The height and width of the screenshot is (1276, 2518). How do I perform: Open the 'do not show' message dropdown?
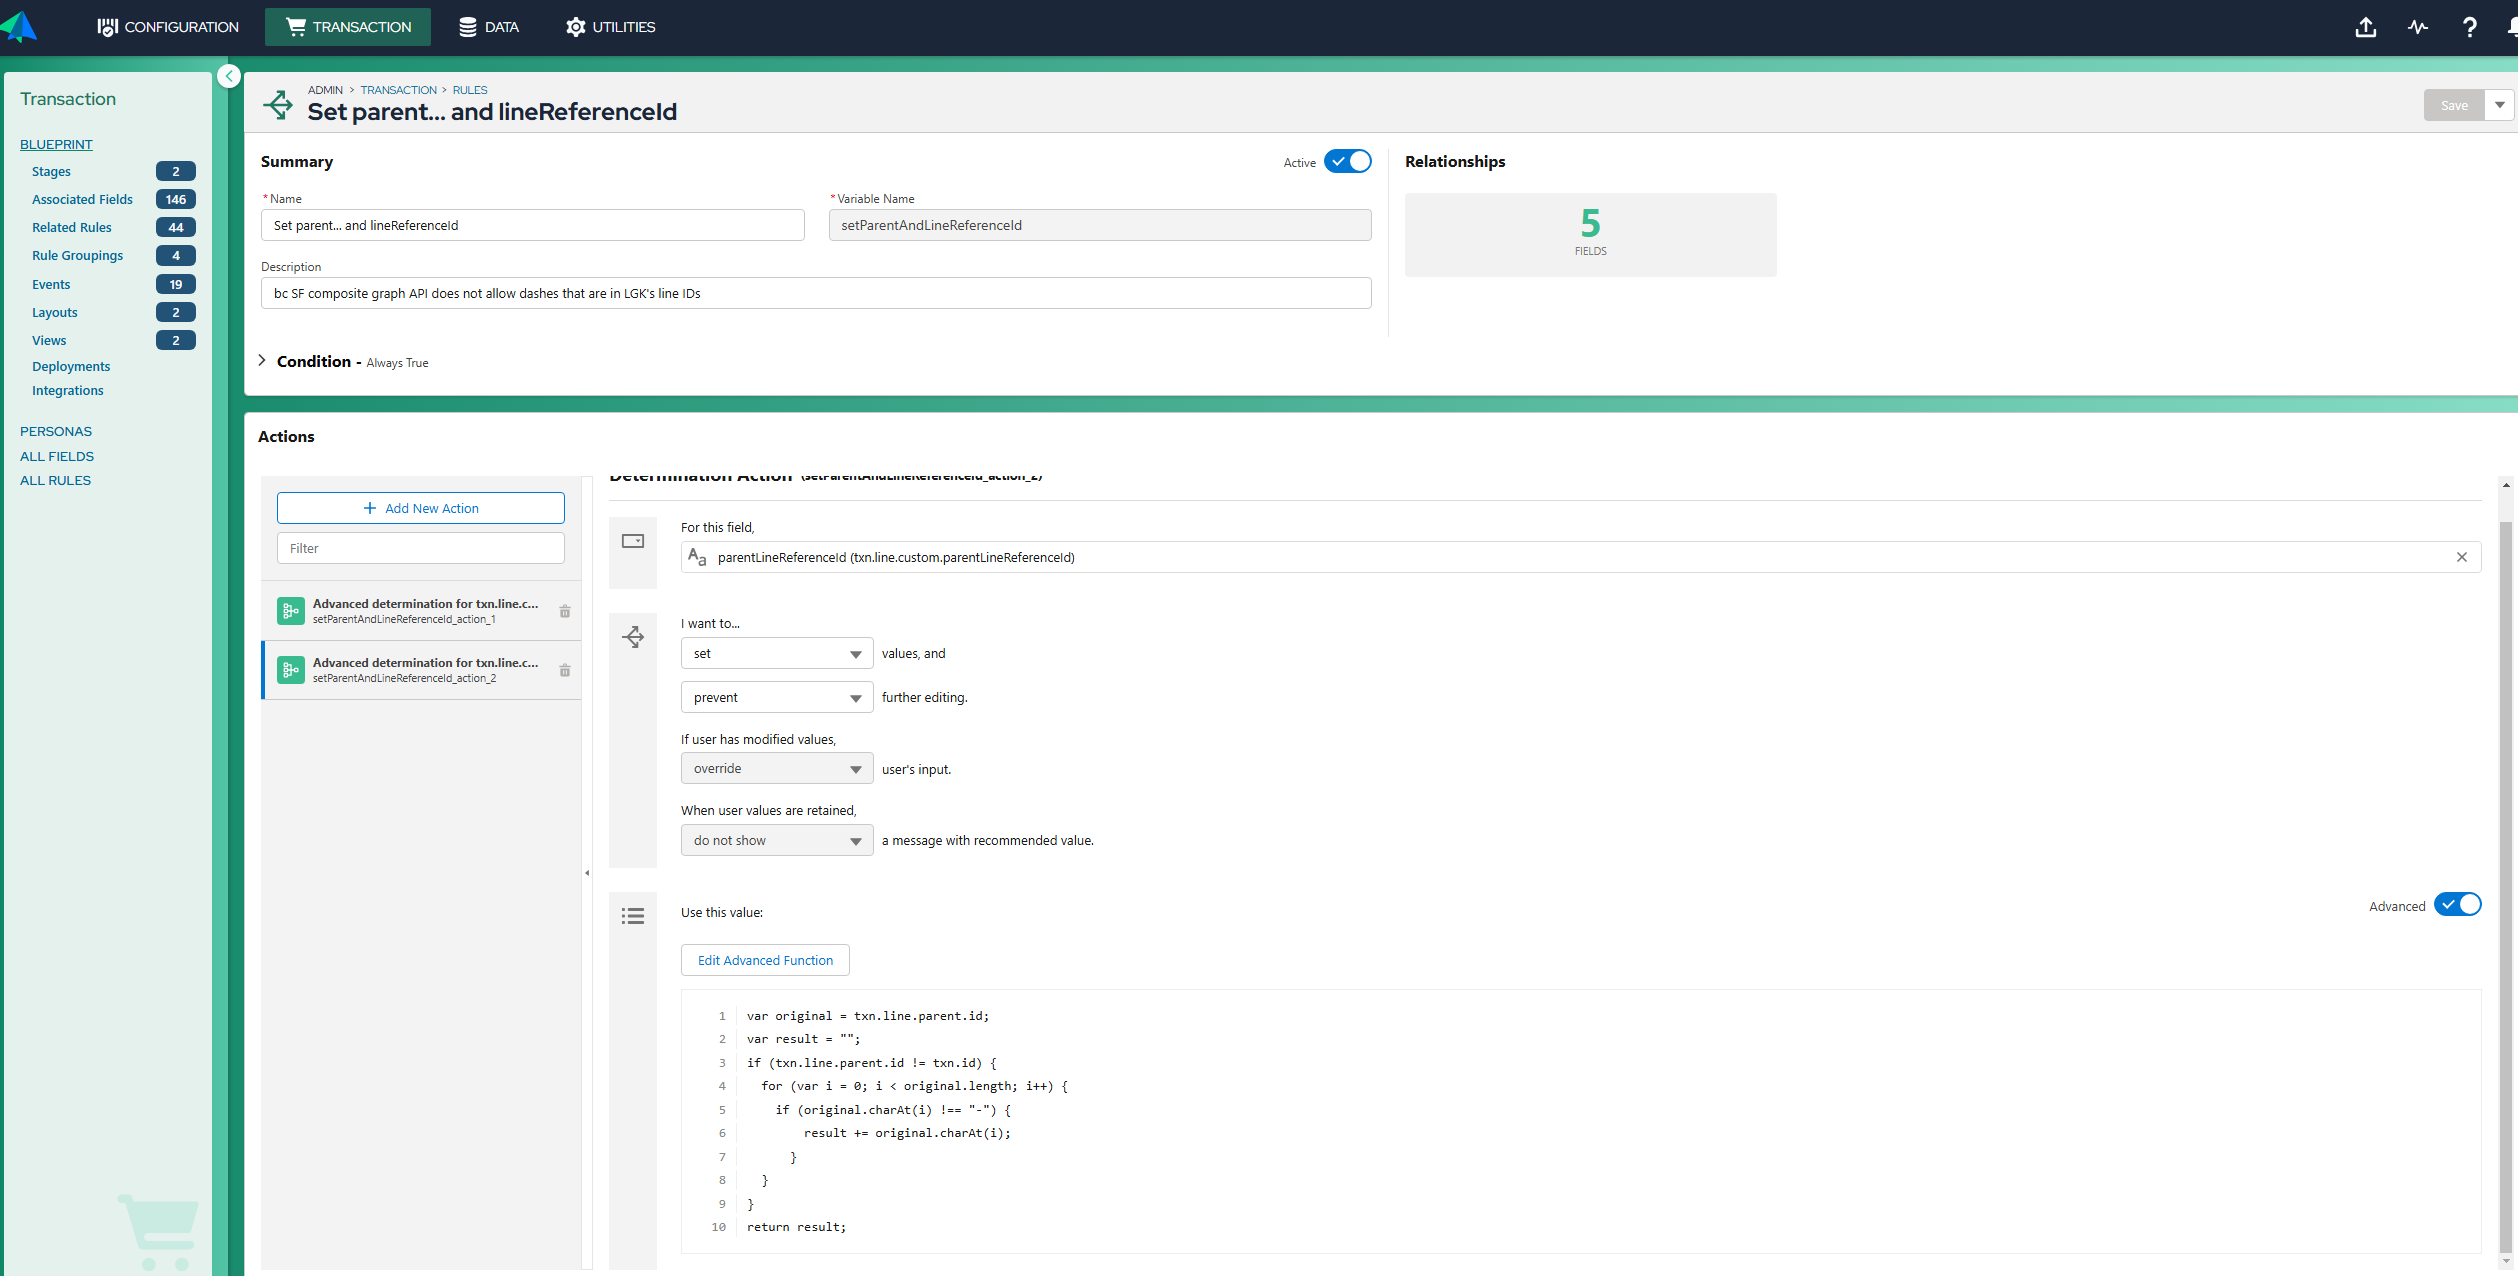click(x=777, y=841)
